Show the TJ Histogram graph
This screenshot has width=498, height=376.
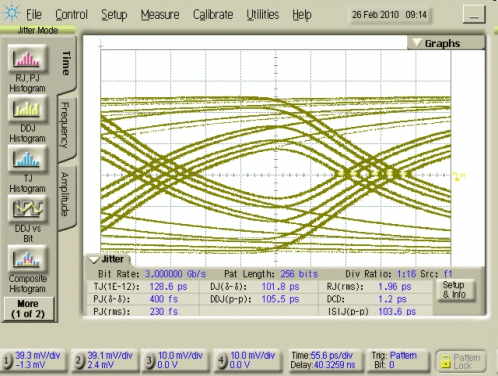(27, 159)
